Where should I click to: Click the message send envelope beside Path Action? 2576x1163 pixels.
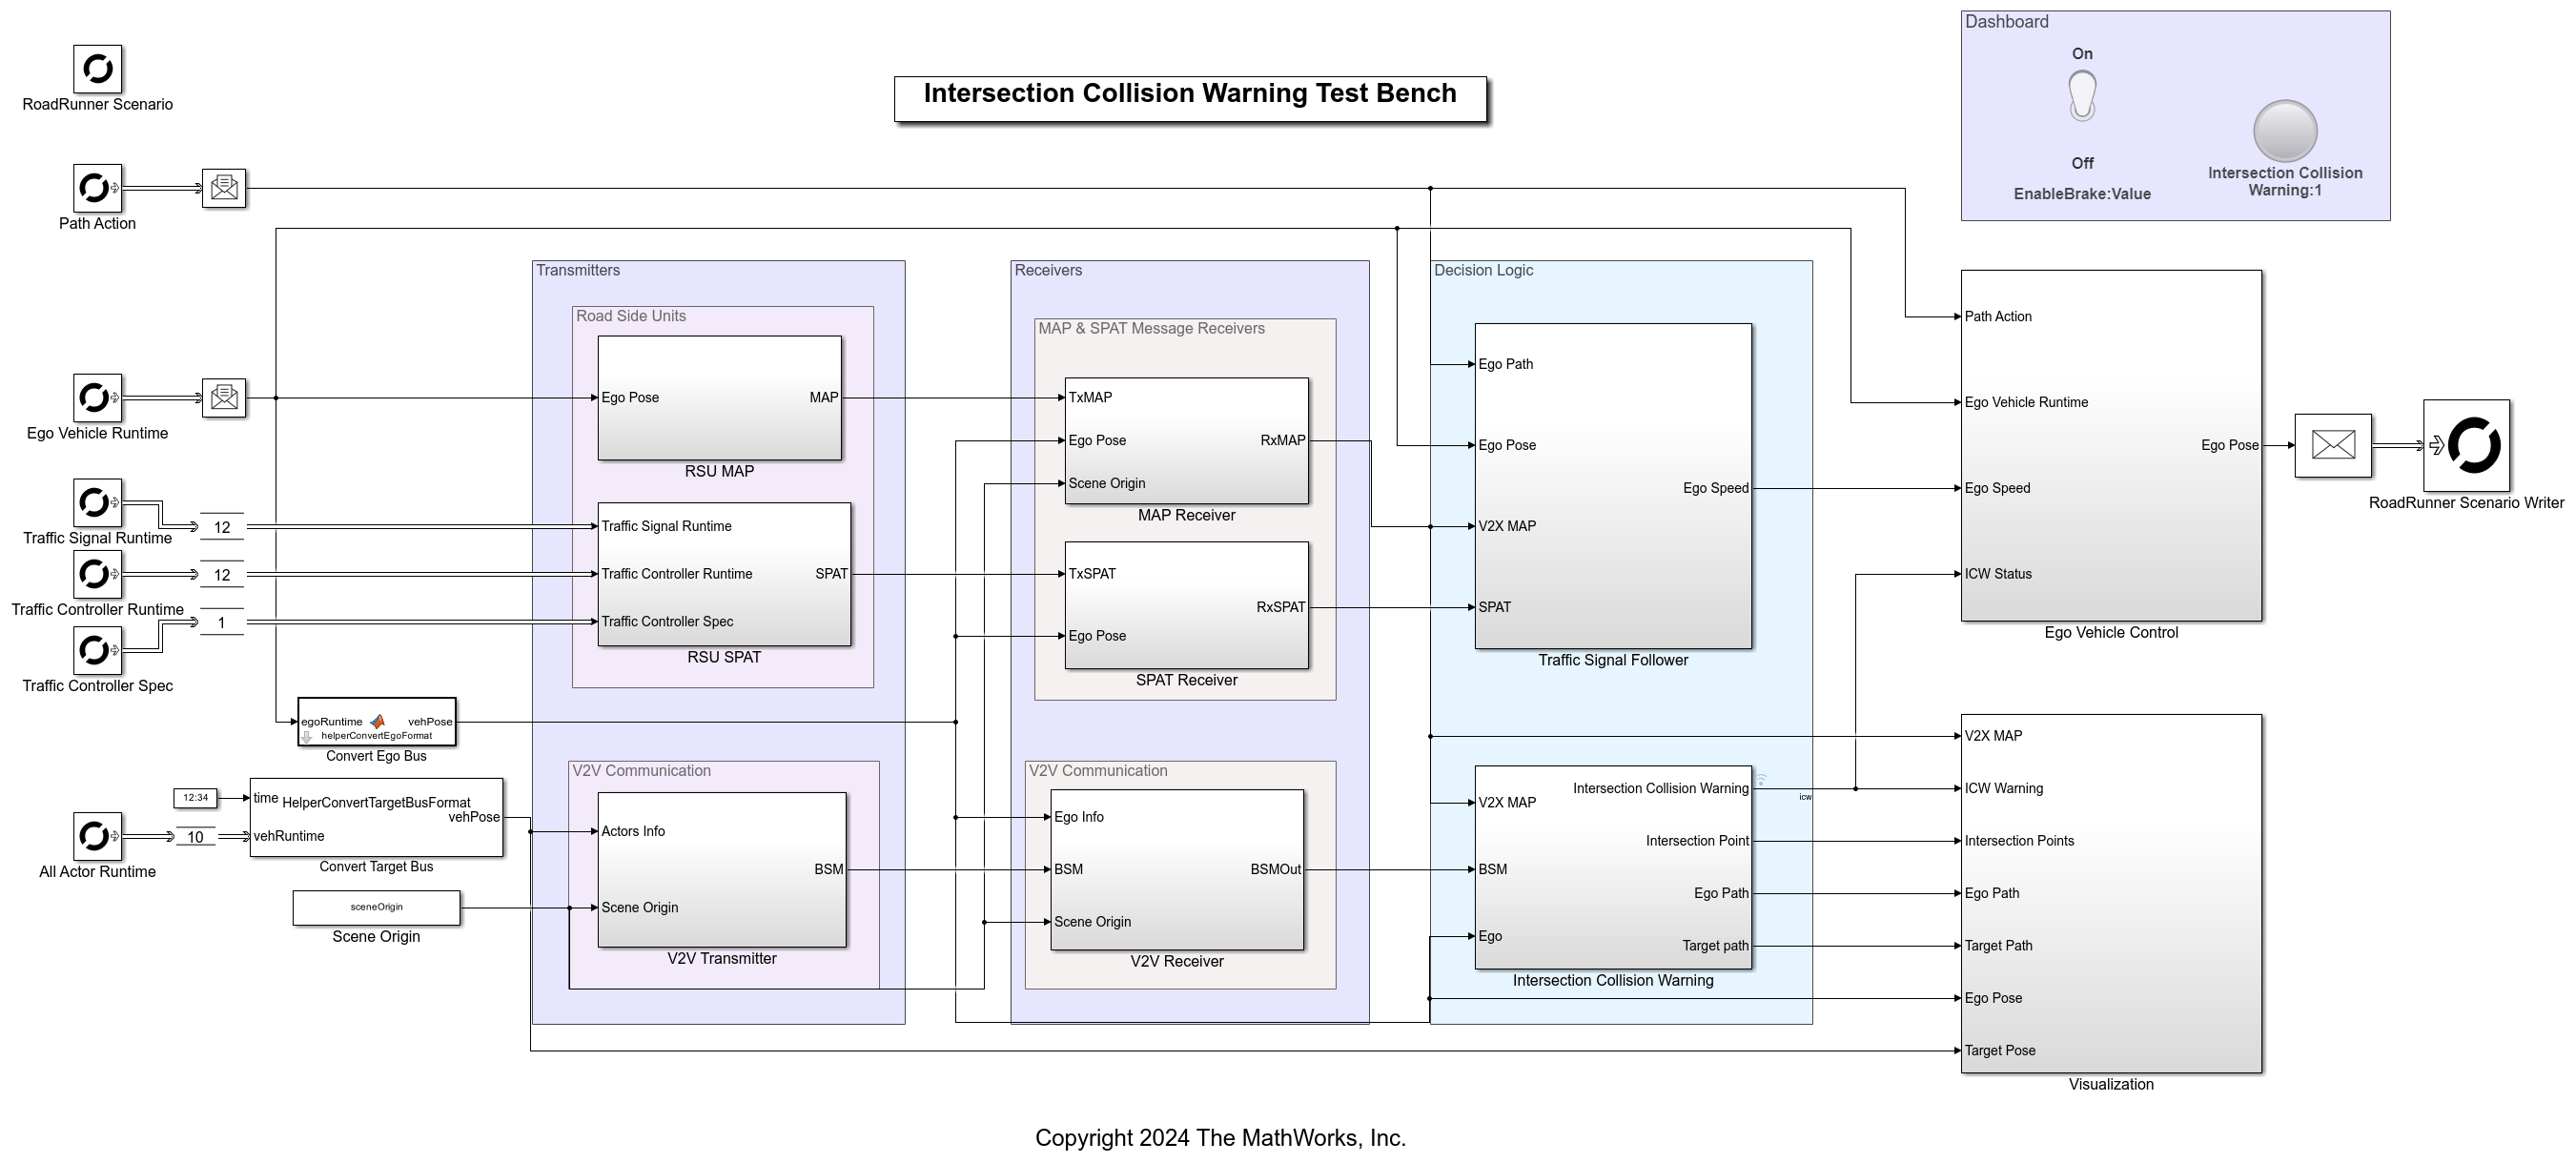[224, 188]
